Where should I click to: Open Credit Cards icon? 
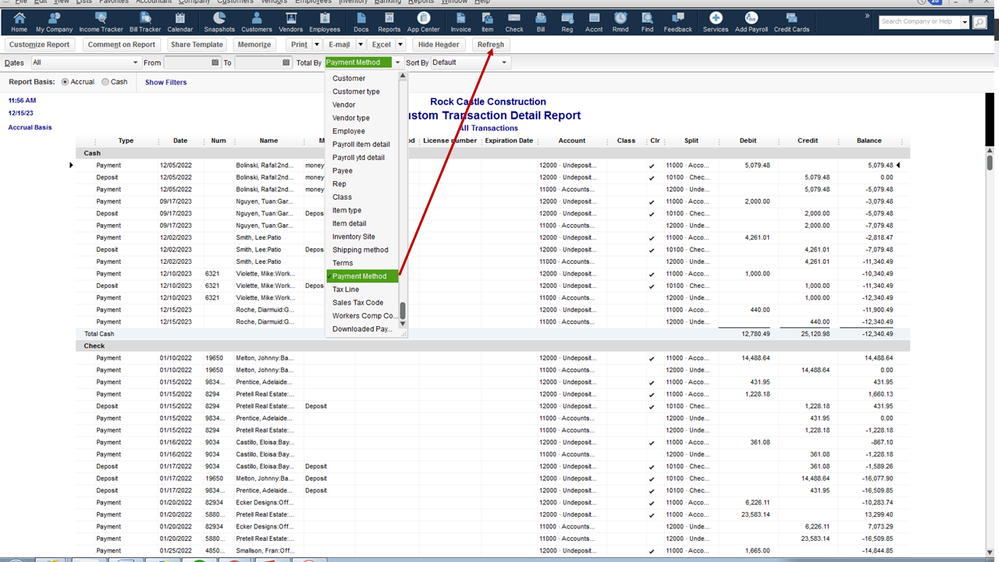[x=791, y=22]
